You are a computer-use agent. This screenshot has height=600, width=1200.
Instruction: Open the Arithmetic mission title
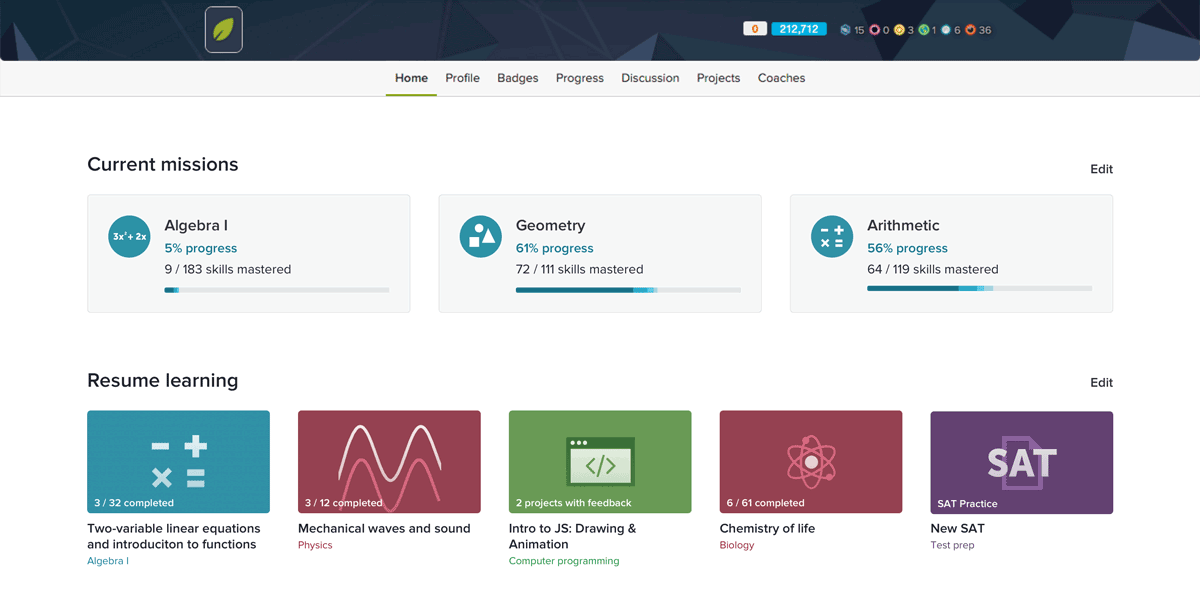coord(903,226)
